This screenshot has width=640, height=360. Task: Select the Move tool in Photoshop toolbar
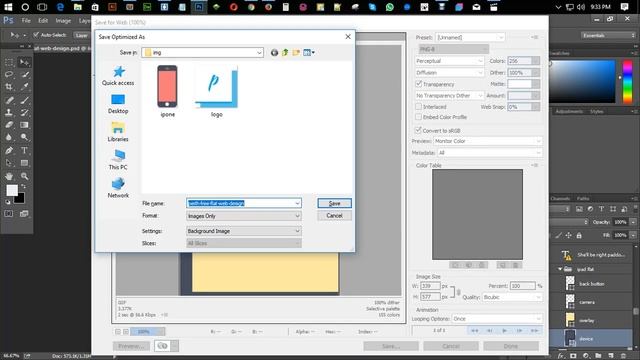[24, 62]
